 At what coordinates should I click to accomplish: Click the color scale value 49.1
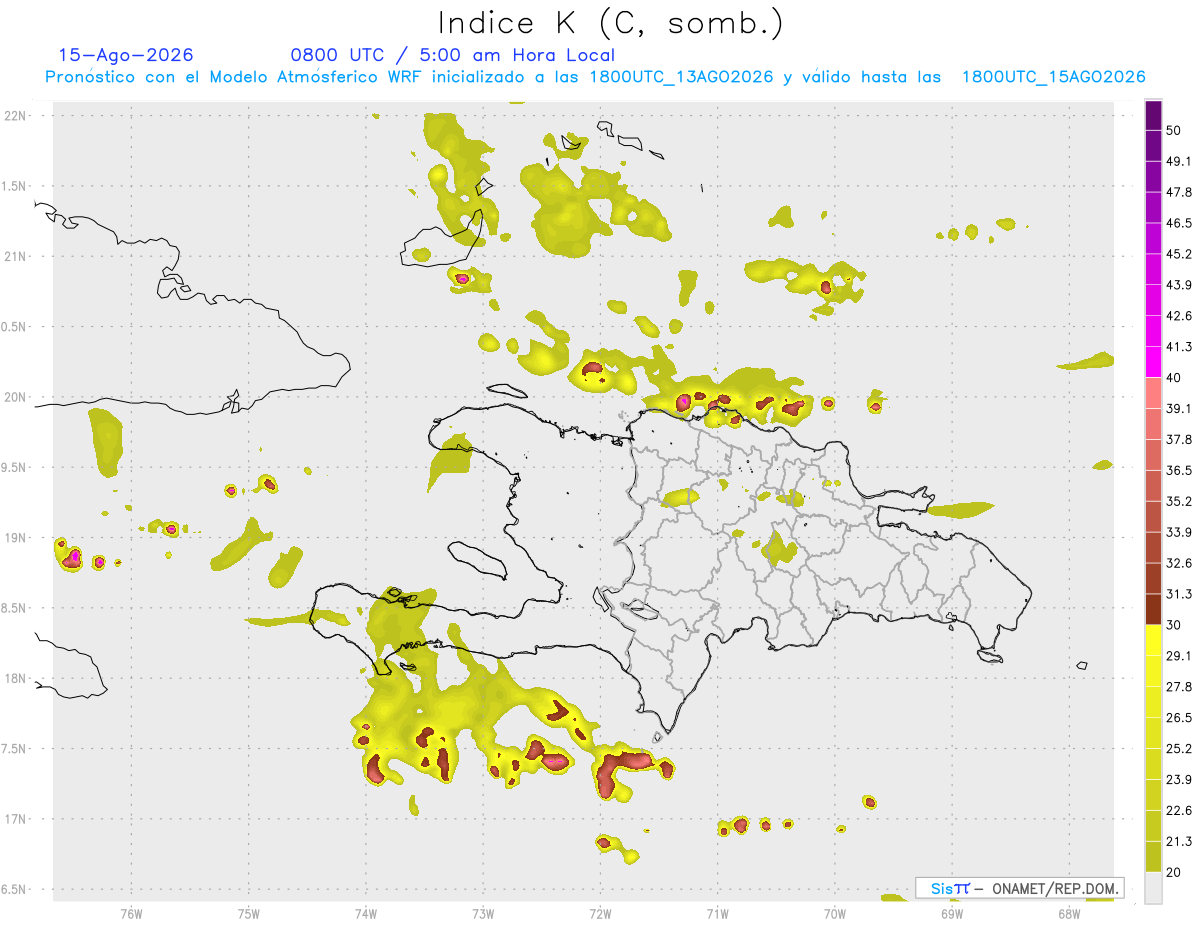point(1179,161)
